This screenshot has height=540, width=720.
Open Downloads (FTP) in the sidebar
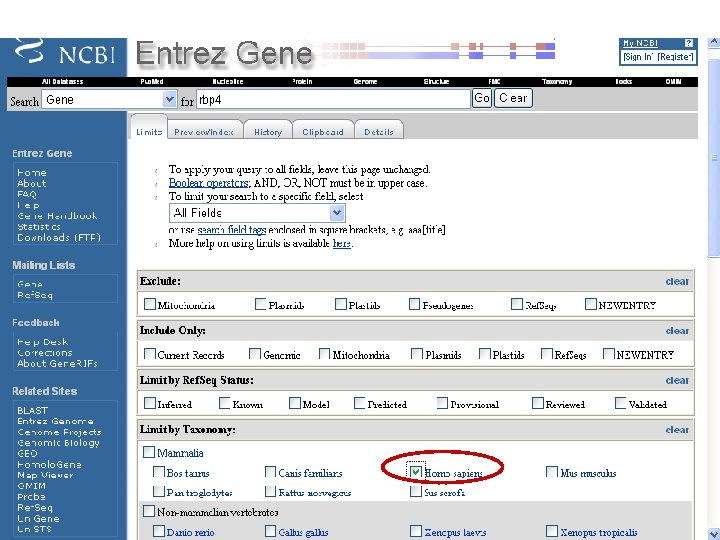pos(59,238)
